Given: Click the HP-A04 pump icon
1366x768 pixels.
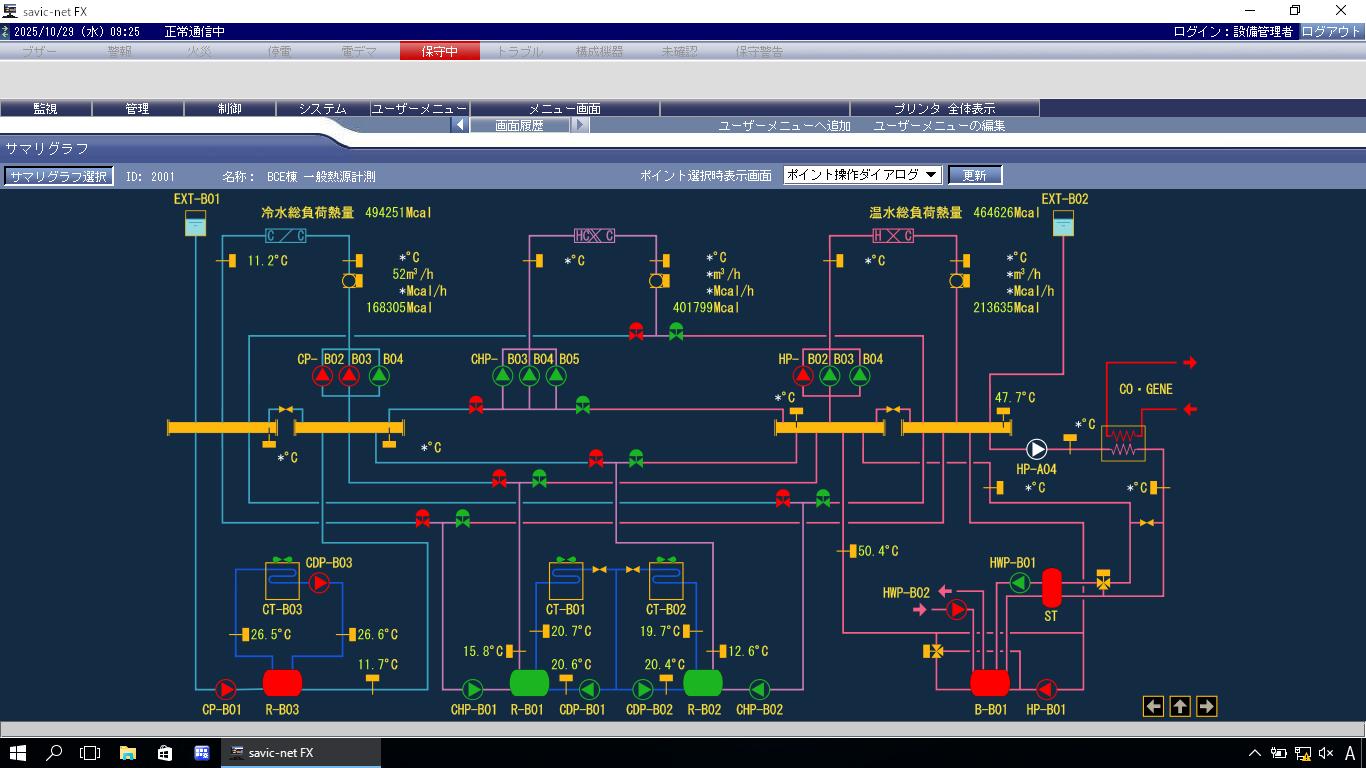Looking at the screenshot, I should [x=1036, y=450].
